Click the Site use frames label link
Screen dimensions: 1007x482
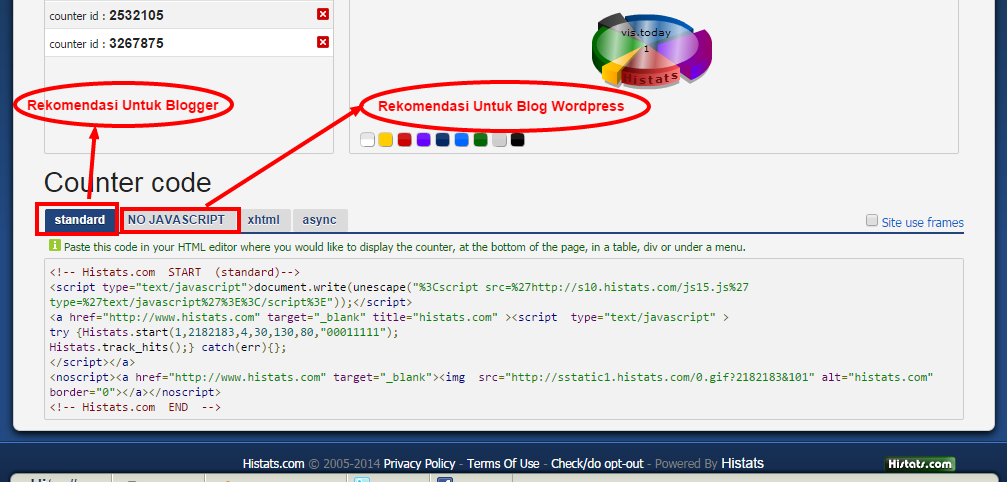(x=922, y=223)
